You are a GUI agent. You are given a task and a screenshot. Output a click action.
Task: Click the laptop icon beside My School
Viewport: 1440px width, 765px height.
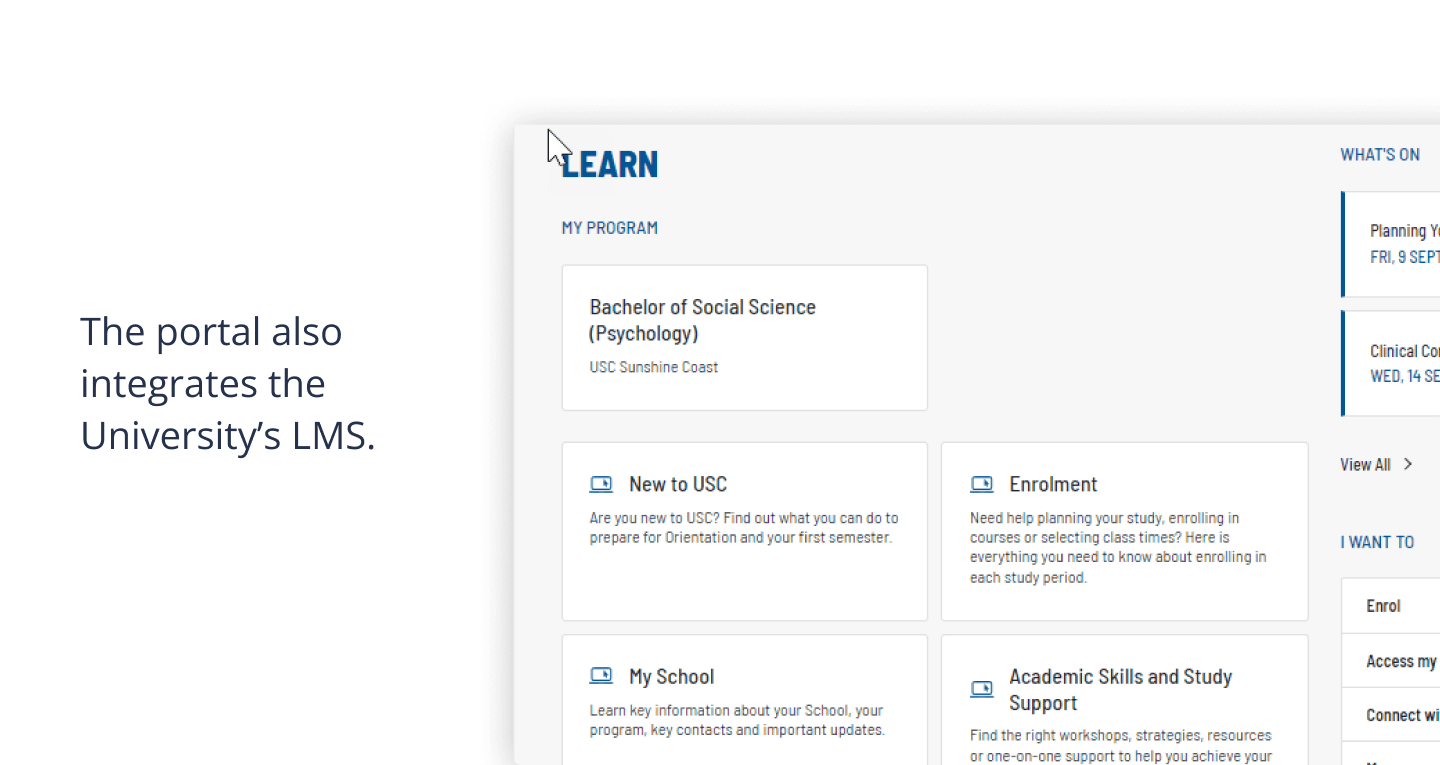[x=601, y=676]
